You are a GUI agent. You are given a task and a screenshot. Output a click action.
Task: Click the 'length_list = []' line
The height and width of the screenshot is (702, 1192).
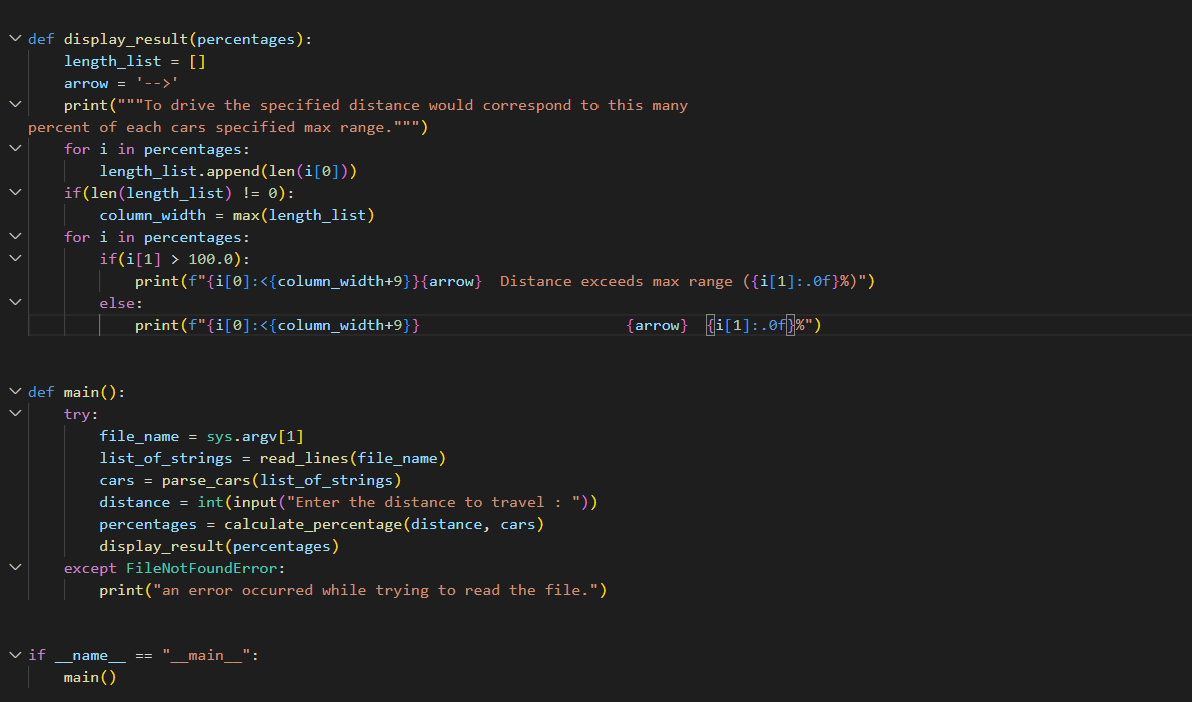point(135,61)
